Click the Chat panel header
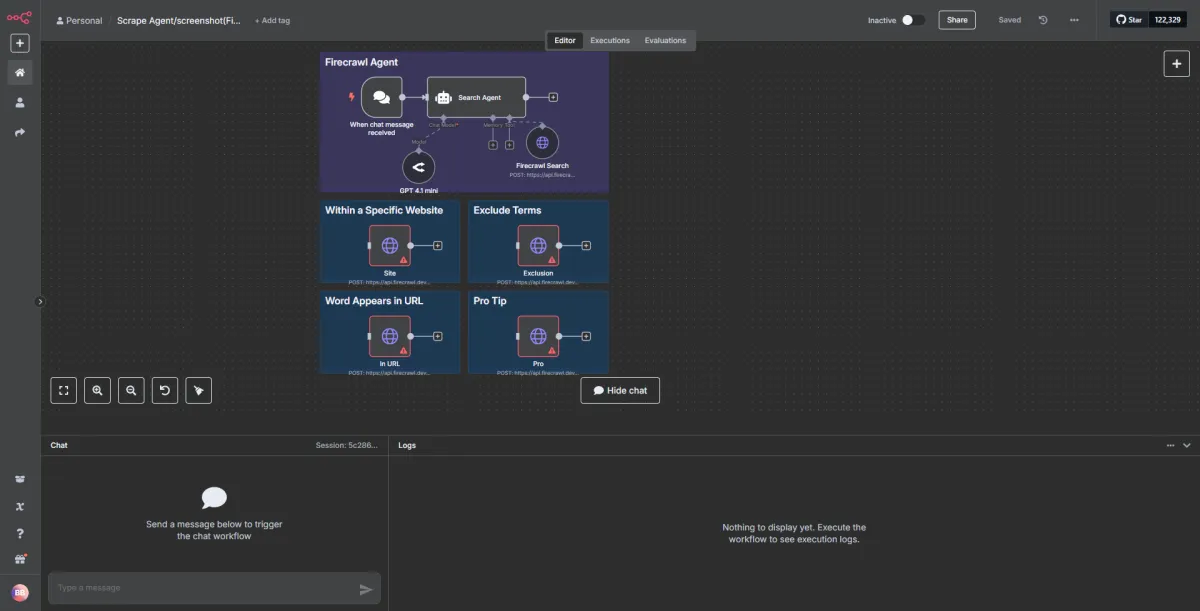Image resolution: width=1200 pixels, height=611 pixels. click(59, 445)
